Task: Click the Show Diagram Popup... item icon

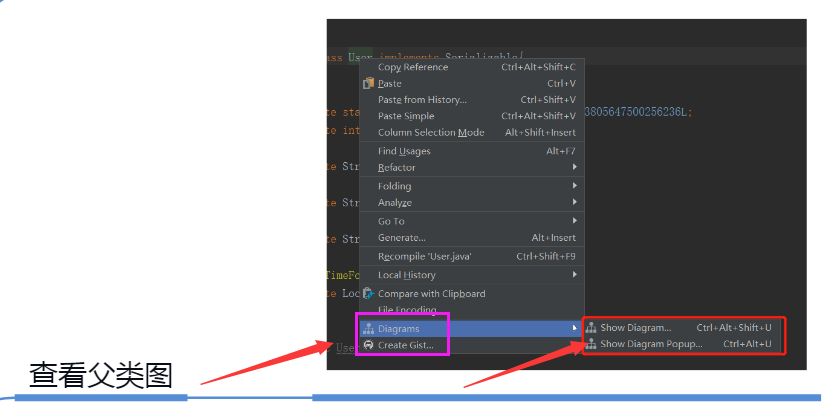Action: [x=591, y=344]
